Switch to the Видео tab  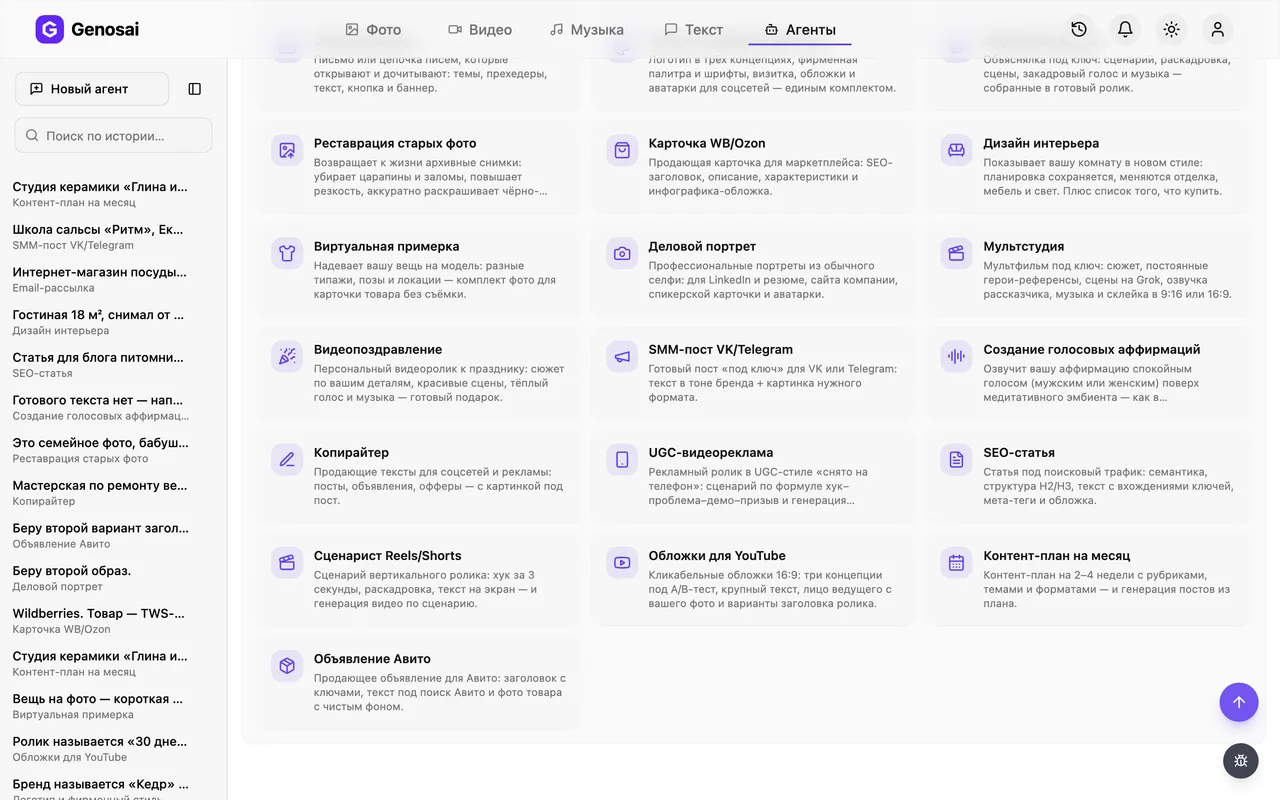click(x=480, y=29)
